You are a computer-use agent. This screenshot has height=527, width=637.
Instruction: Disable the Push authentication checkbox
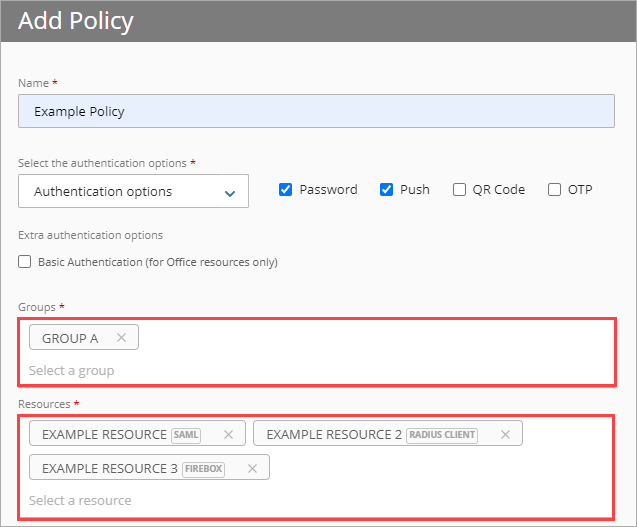386,190
